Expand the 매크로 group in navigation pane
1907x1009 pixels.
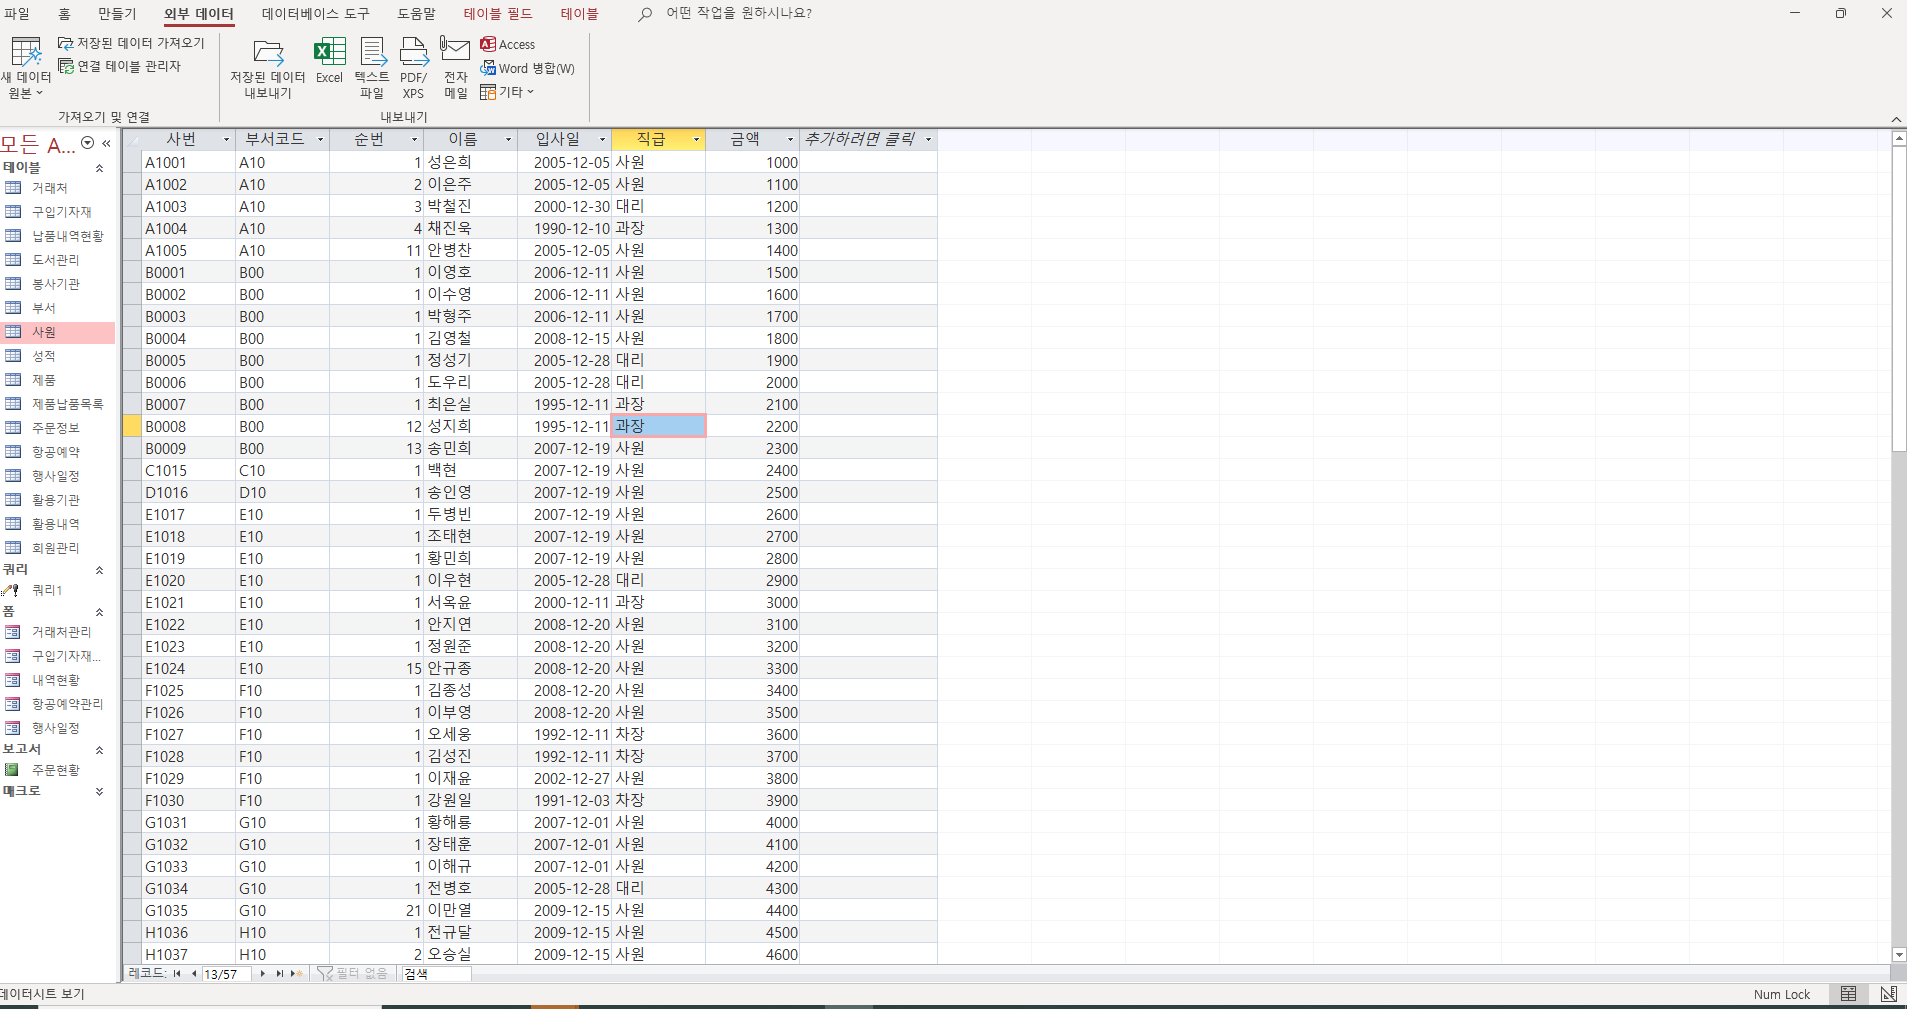click(x=99, y=791)
